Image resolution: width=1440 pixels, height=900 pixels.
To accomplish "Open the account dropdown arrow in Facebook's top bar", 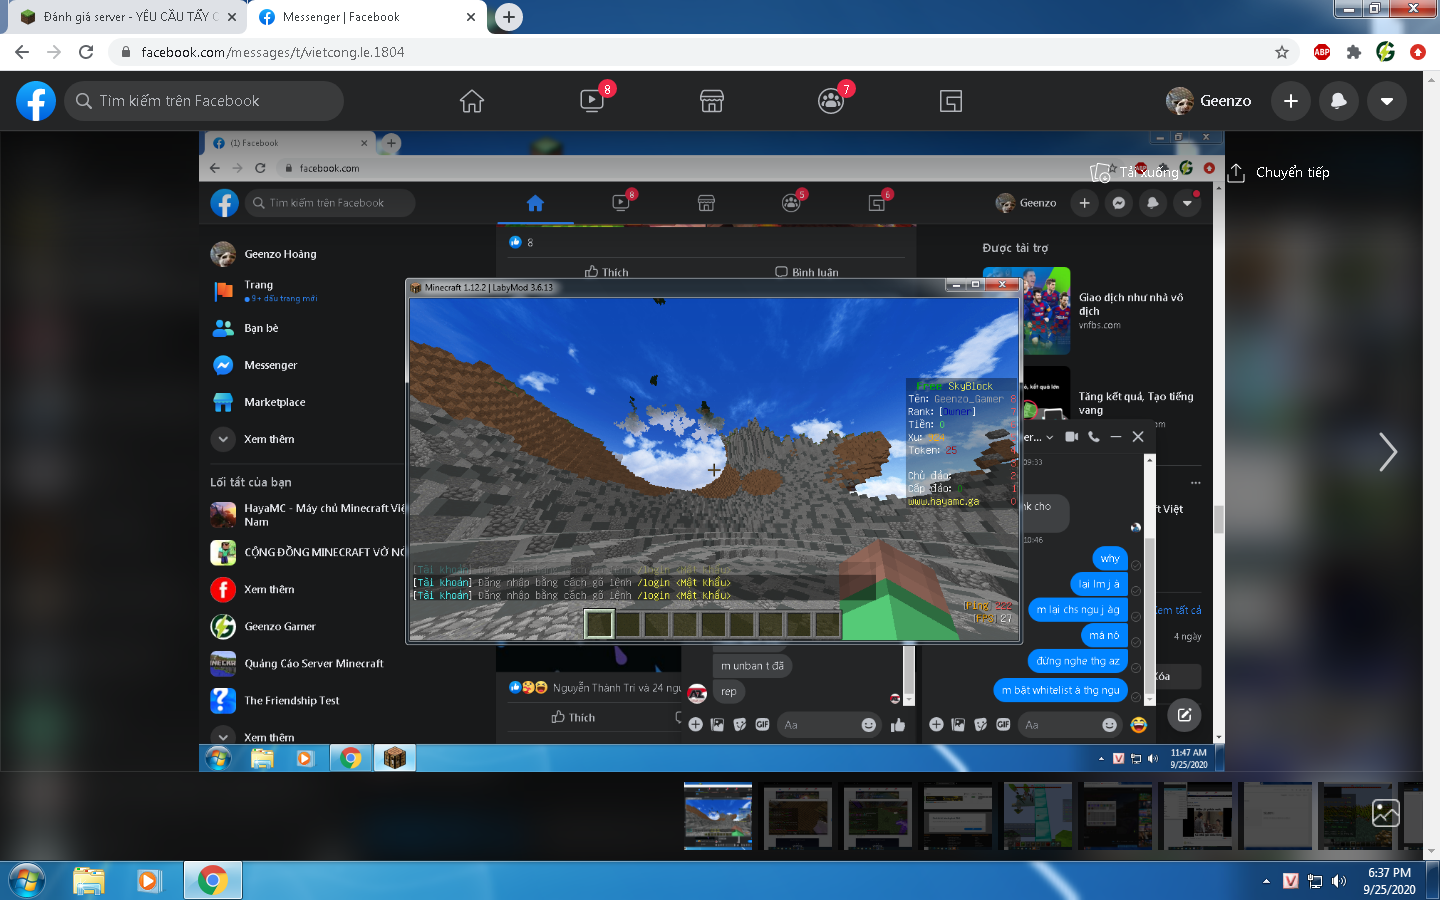I will (x=1387, y=101).
